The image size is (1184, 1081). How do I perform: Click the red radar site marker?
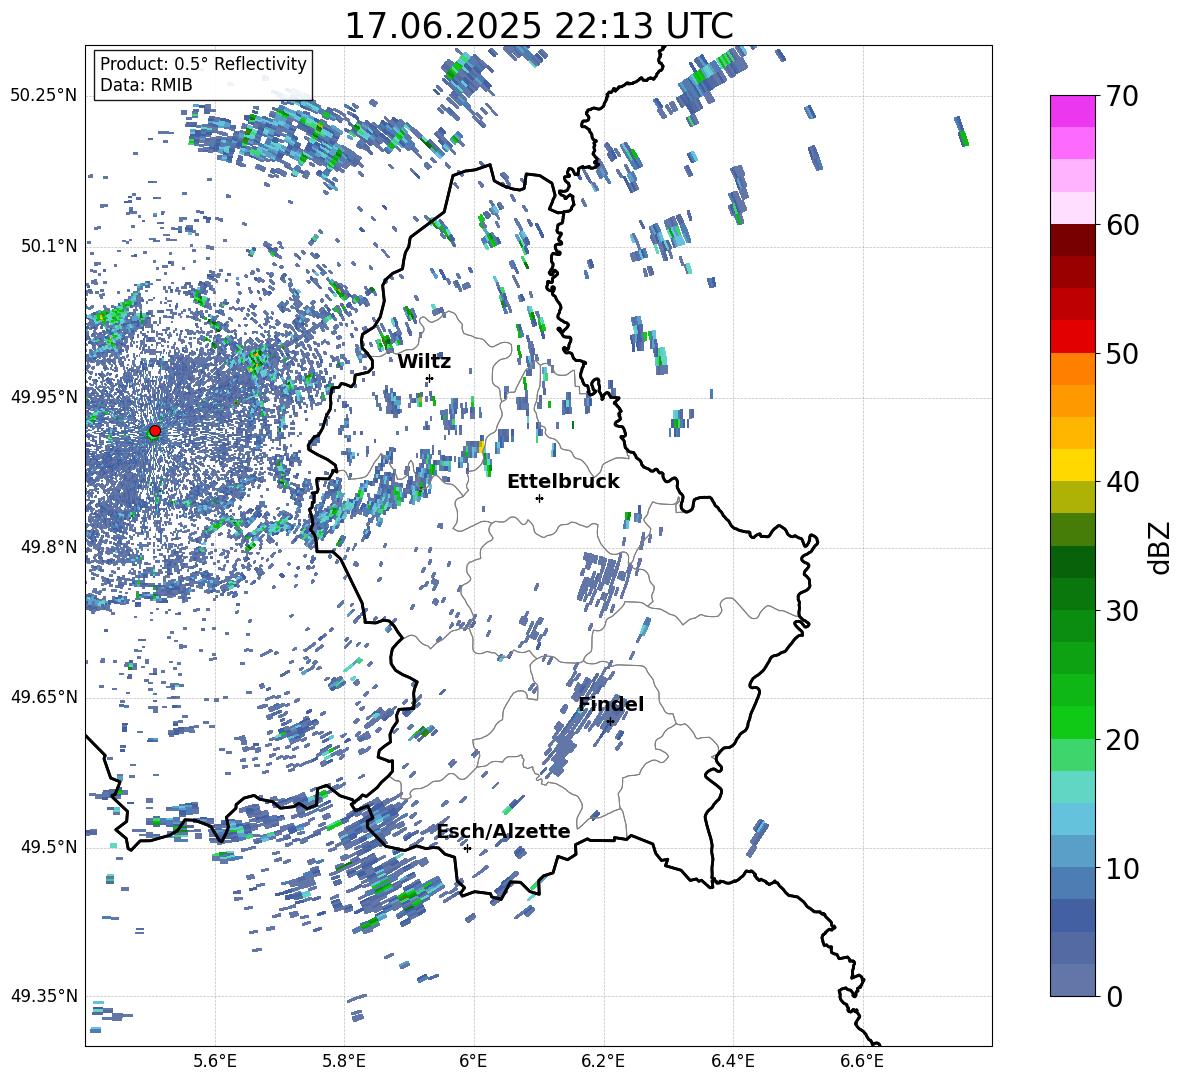tap(155, 430)
